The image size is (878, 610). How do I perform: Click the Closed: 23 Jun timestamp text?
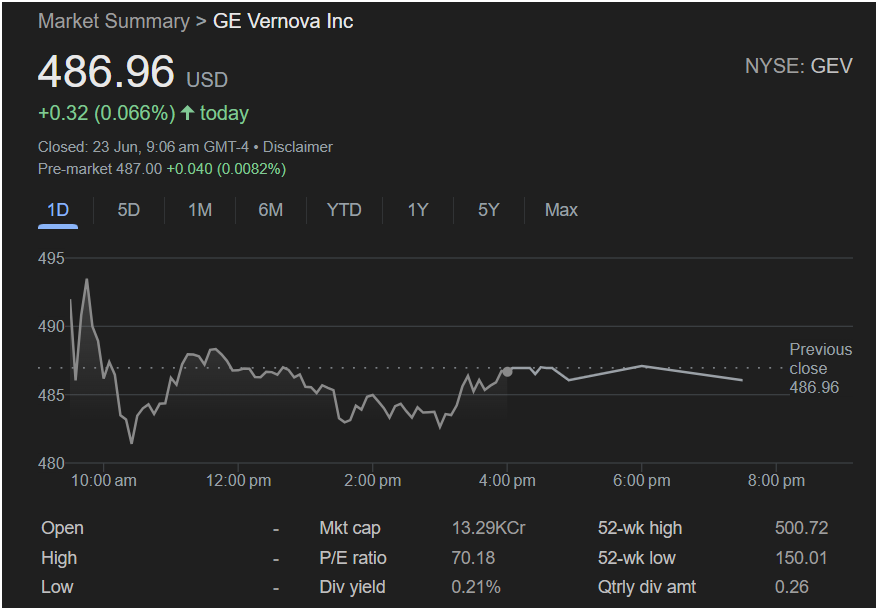(143, 147)
